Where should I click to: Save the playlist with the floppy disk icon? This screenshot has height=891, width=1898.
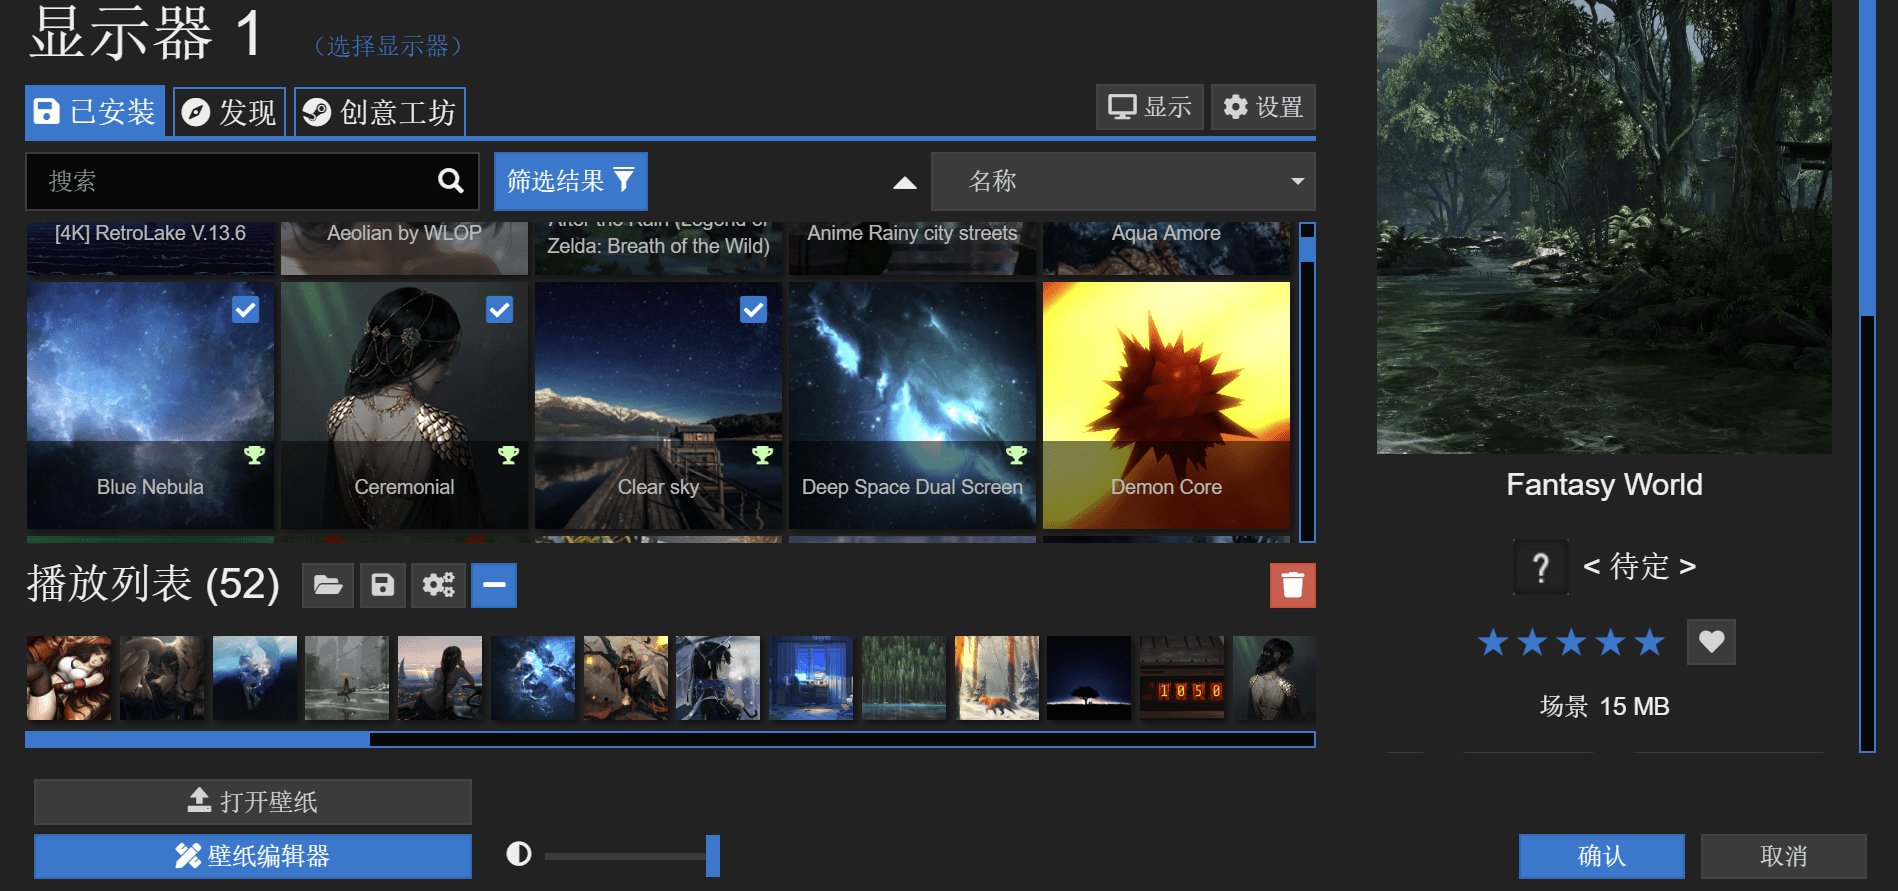pyautogui.click(x=382, y=585)
